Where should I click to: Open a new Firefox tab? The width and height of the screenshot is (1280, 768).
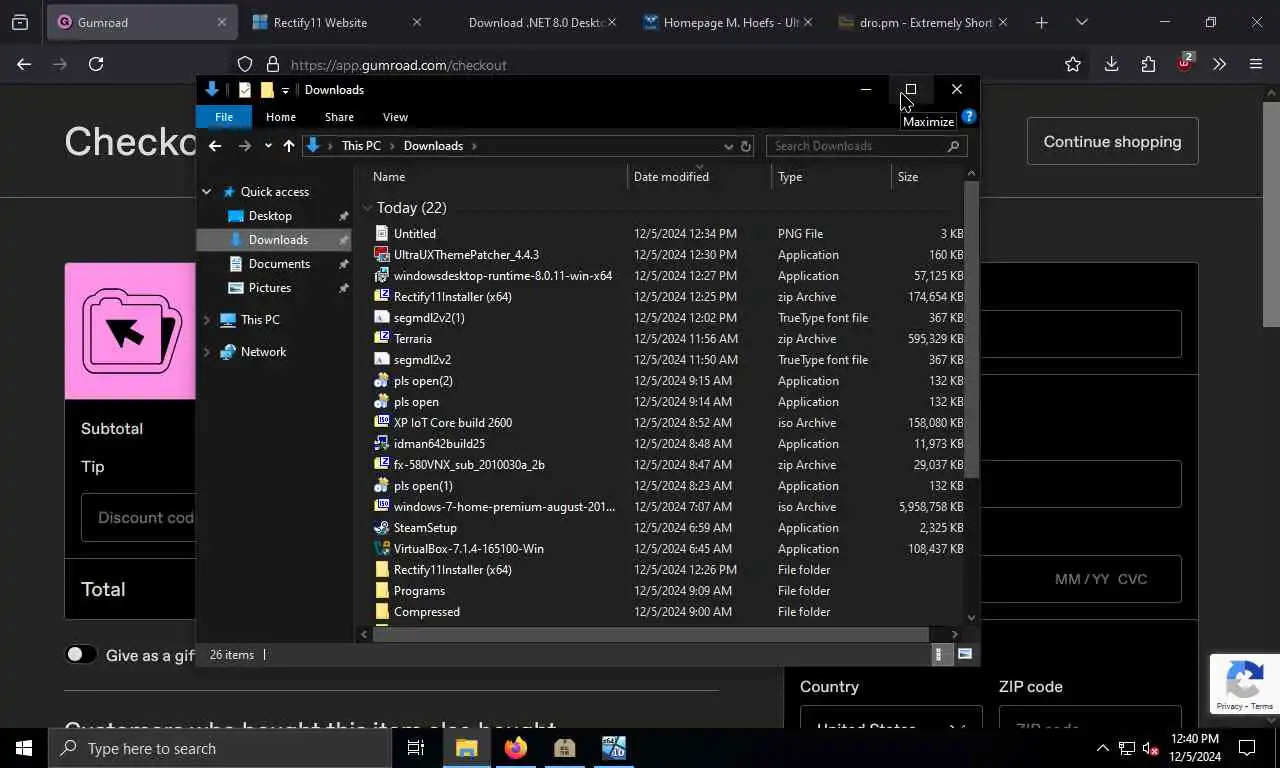[1041, 22]
